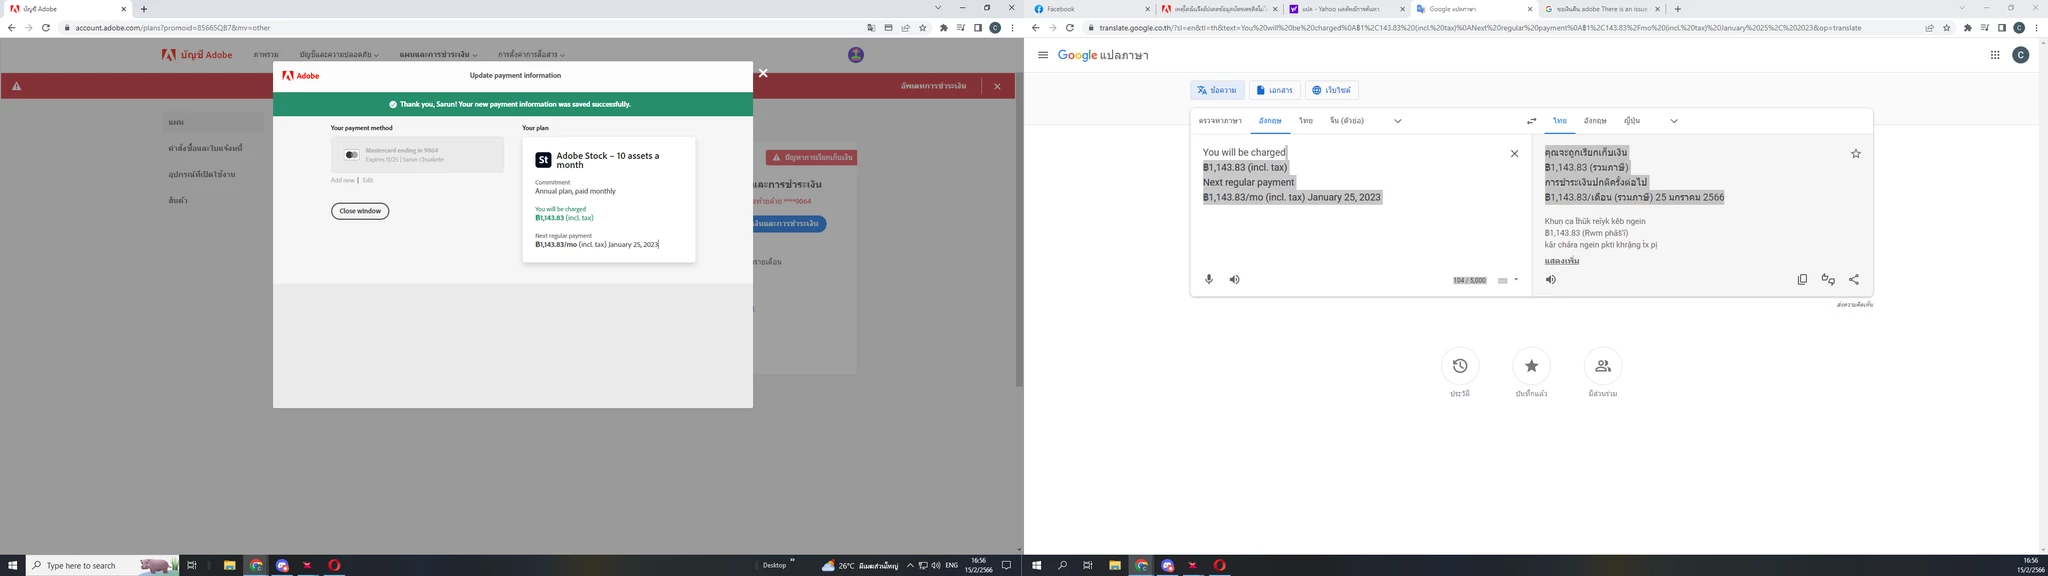Expand the communication preferences menu in Adobe header

531,55
